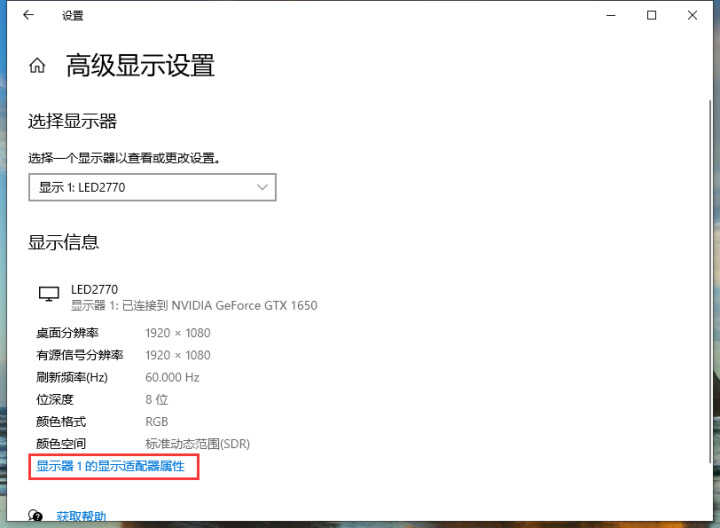This screenshot has width=720, height=528.
Task: Open display adapter properties for Display 1
Action: pyautogui.click(x=110, y=466)
